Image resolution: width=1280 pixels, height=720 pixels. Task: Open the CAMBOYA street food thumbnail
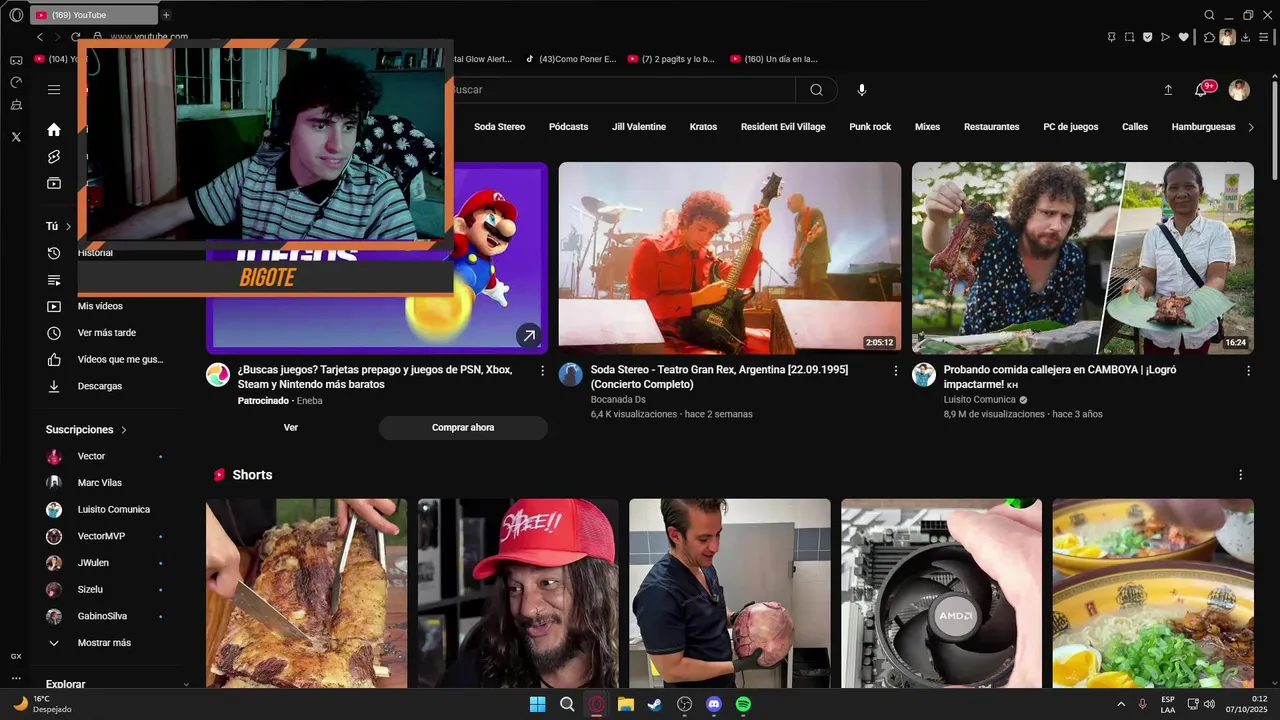tap(1083, 258)
